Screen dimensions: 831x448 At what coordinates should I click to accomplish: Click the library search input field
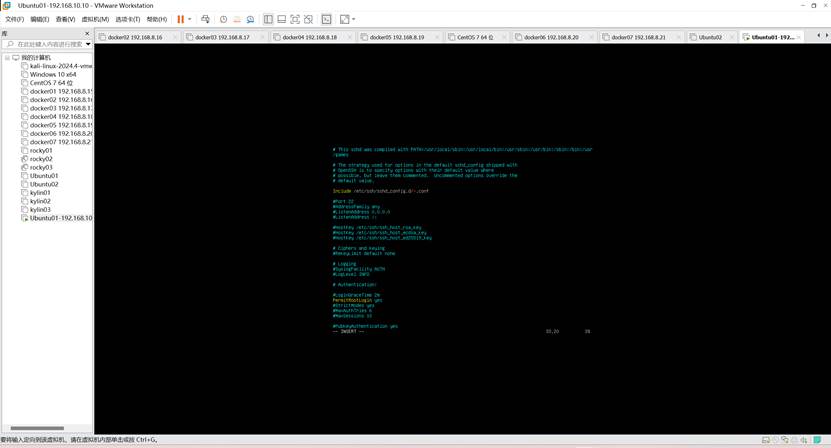46,44
